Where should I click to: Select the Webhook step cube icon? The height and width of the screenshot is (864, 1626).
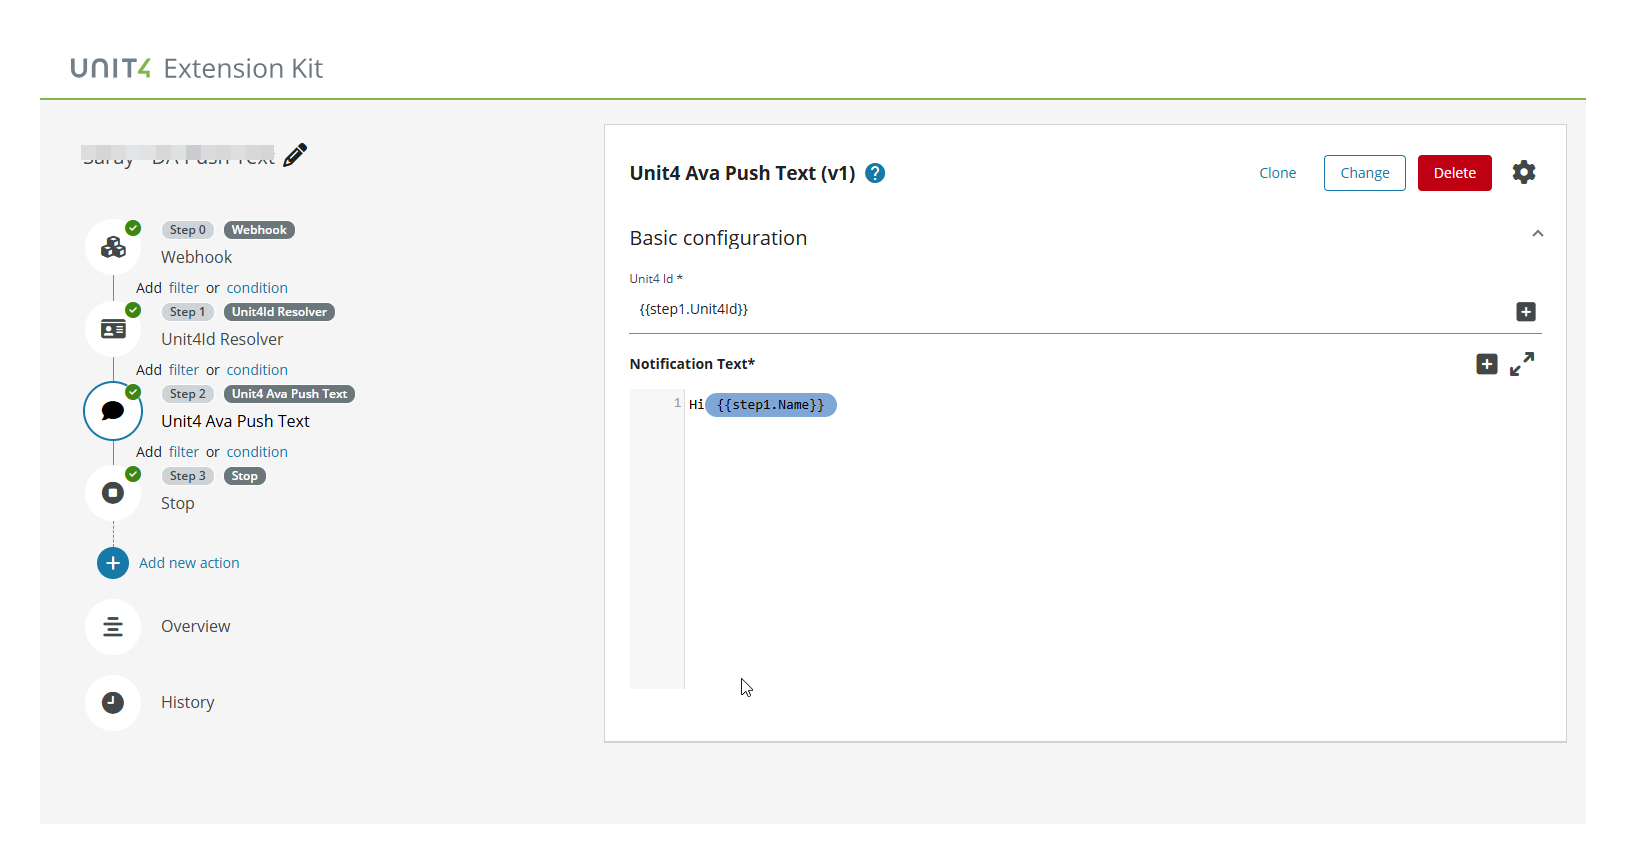113,247
